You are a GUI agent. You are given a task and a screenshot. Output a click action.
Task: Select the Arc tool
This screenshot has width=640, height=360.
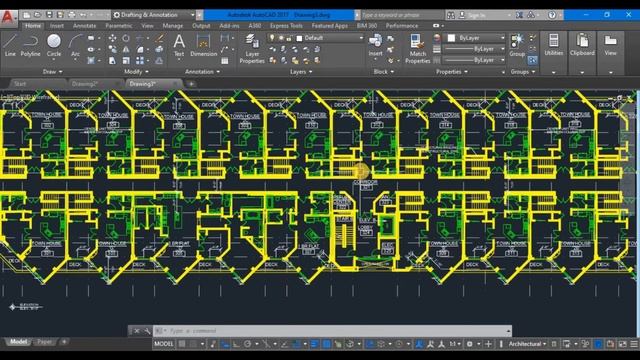75,45
